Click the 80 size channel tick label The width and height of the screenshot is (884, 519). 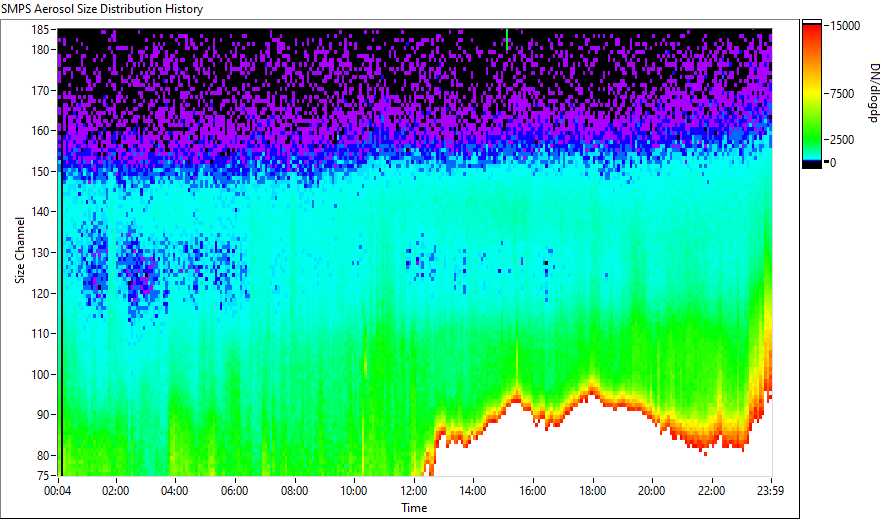tap(42, 455)
